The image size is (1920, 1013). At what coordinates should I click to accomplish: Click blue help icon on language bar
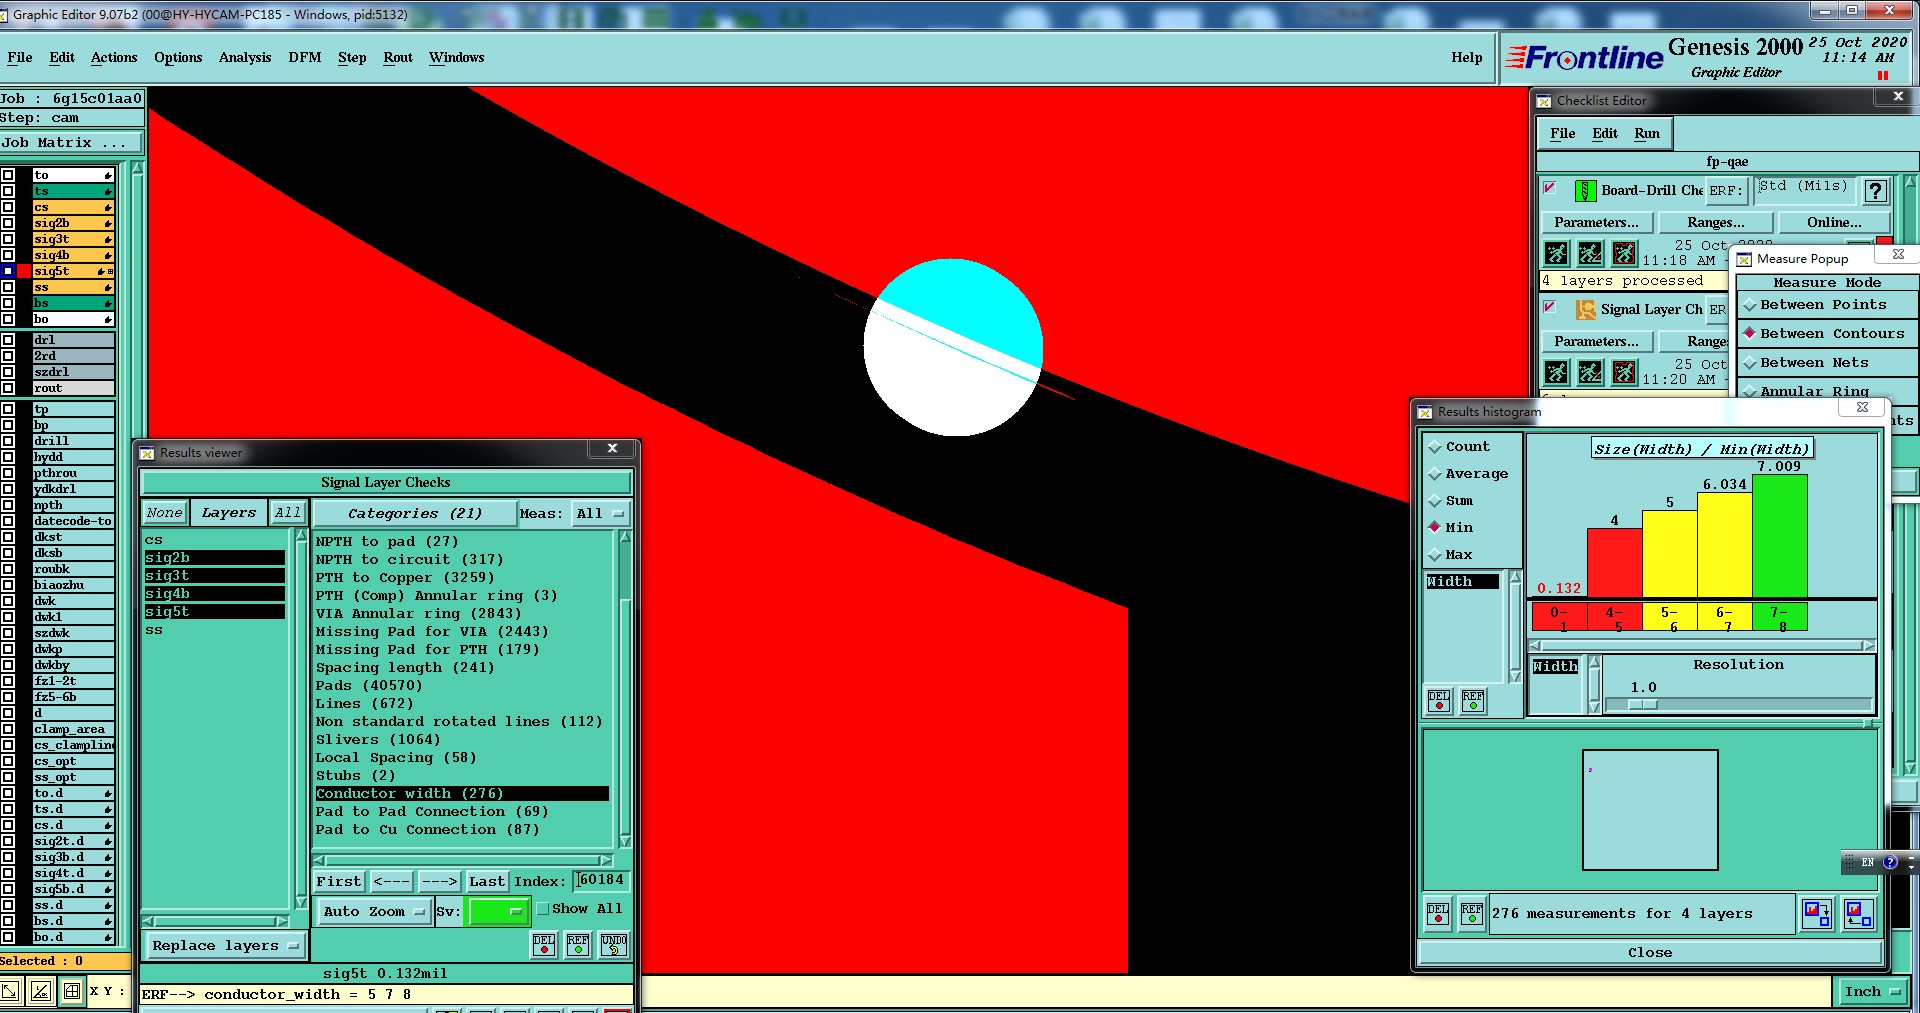(x=1889, y=862)
